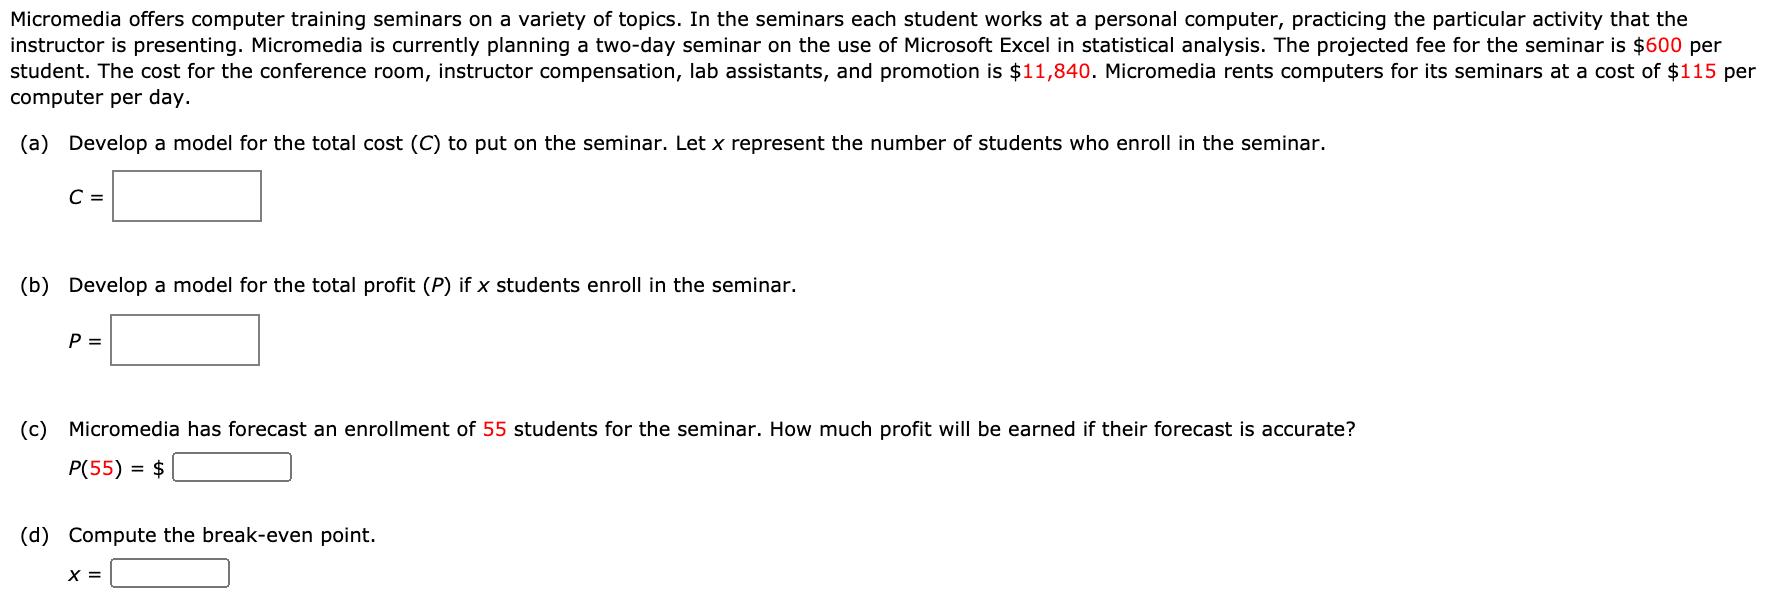
Task: Click the part (d) question label
Action: coord(34,535)
